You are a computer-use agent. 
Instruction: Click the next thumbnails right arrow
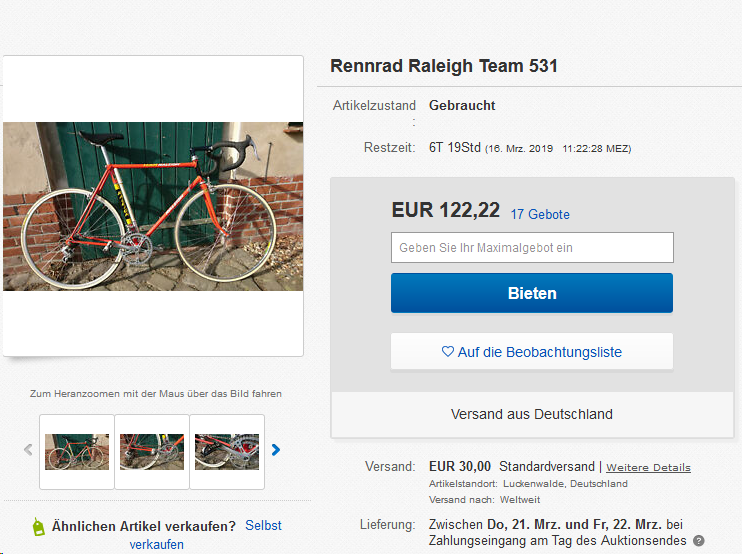276,450
